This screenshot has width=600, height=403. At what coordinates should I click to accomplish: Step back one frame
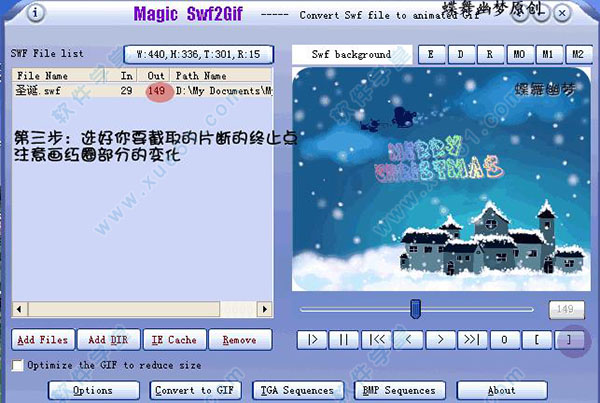(x=408, y=339)
